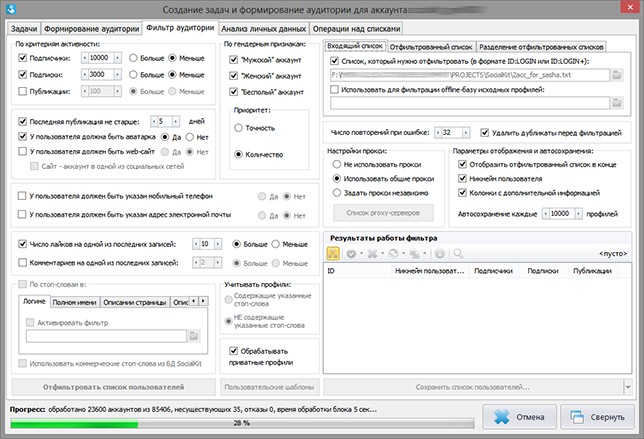The image size is (644, 439).
Task: Toggle 'Удалить дубликаты перед фильтрацией' checkbox
Action: pos(485,133)
